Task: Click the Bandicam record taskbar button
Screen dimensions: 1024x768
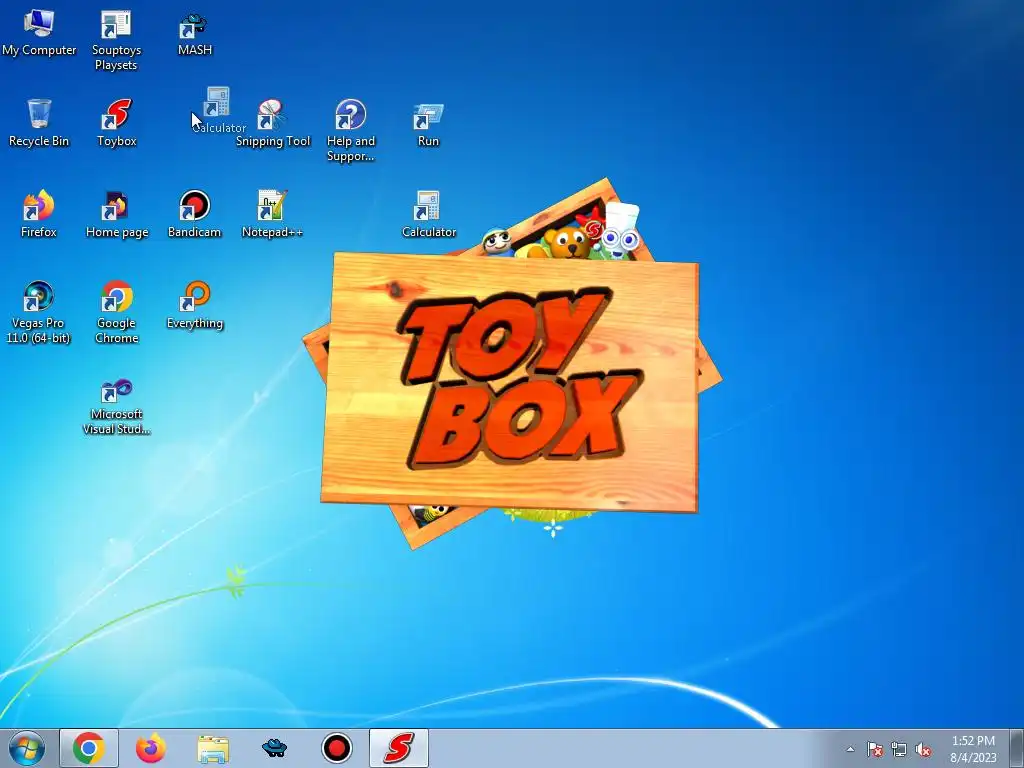Action: [x=337, y=748]
